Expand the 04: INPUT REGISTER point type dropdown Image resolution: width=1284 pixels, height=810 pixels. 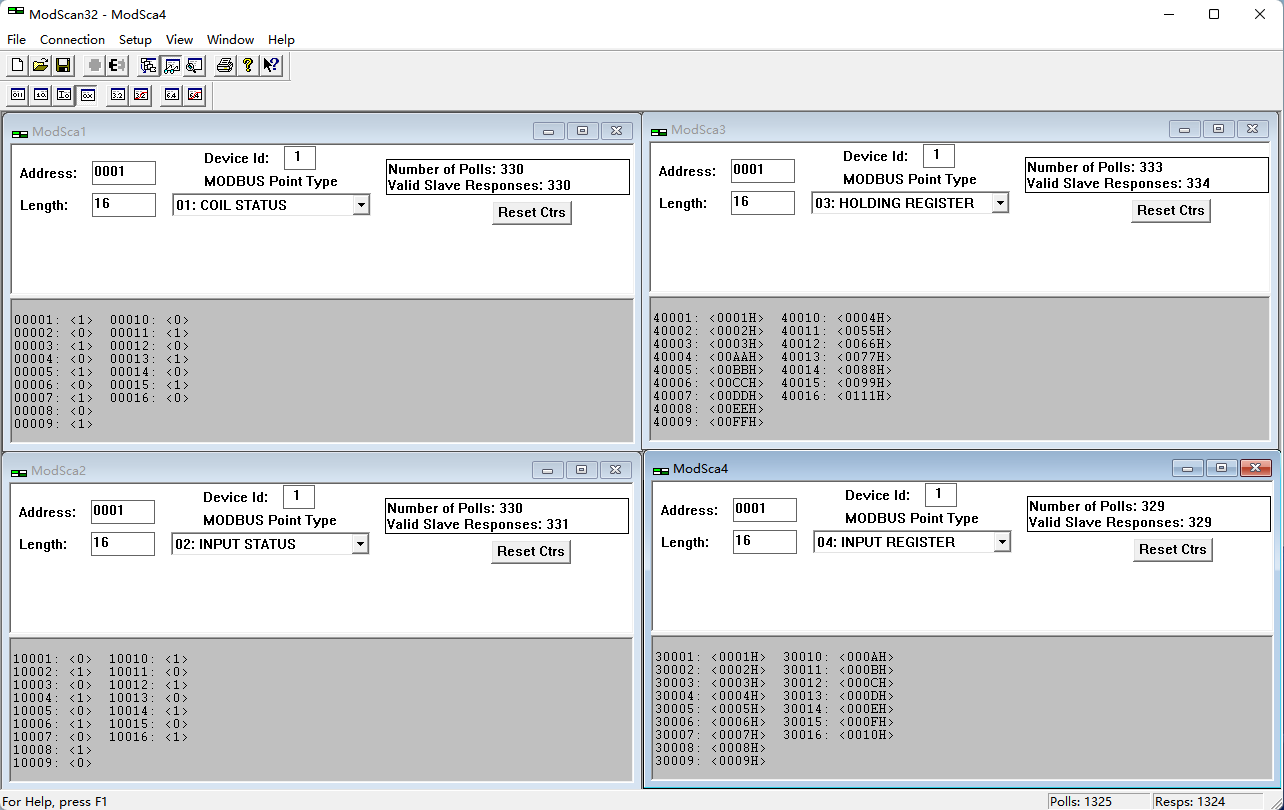(1002, 542)
